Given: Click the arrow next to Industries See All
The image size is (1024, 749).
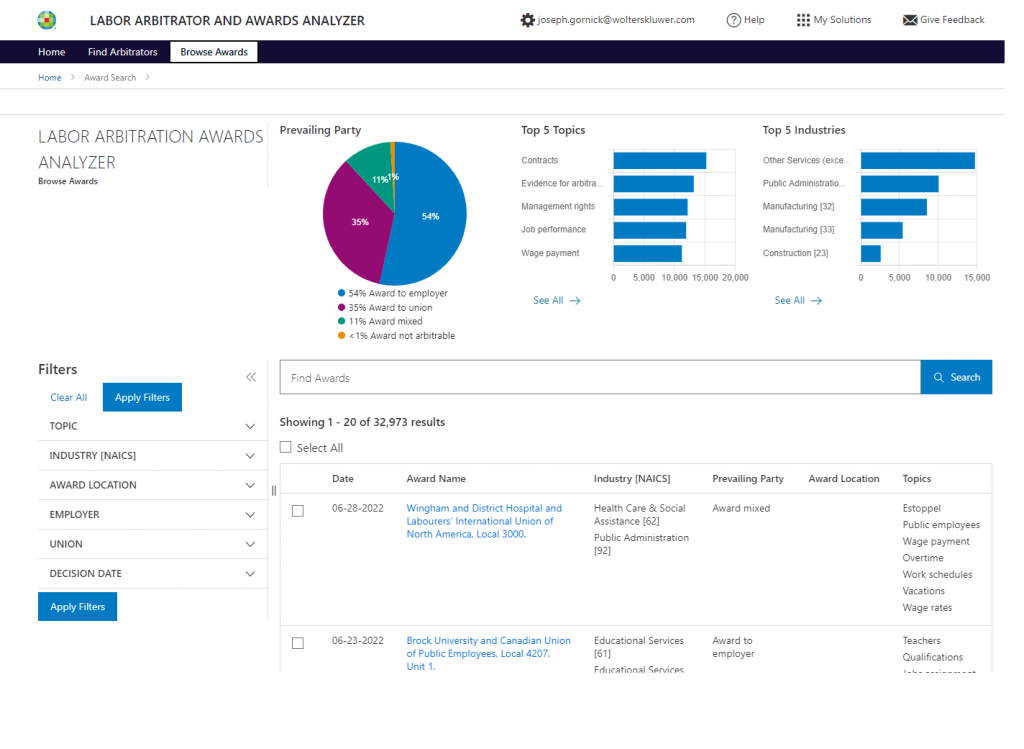Looking at the screenshot, I should pos(816,301).
